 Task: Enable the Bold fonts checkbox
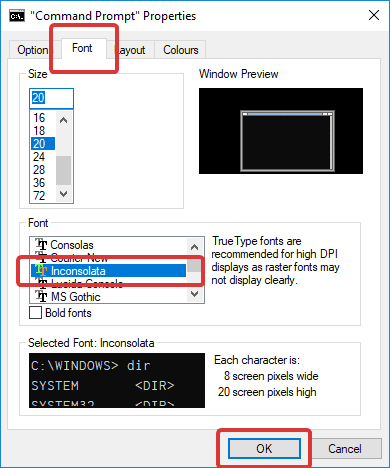click(35, 313)
